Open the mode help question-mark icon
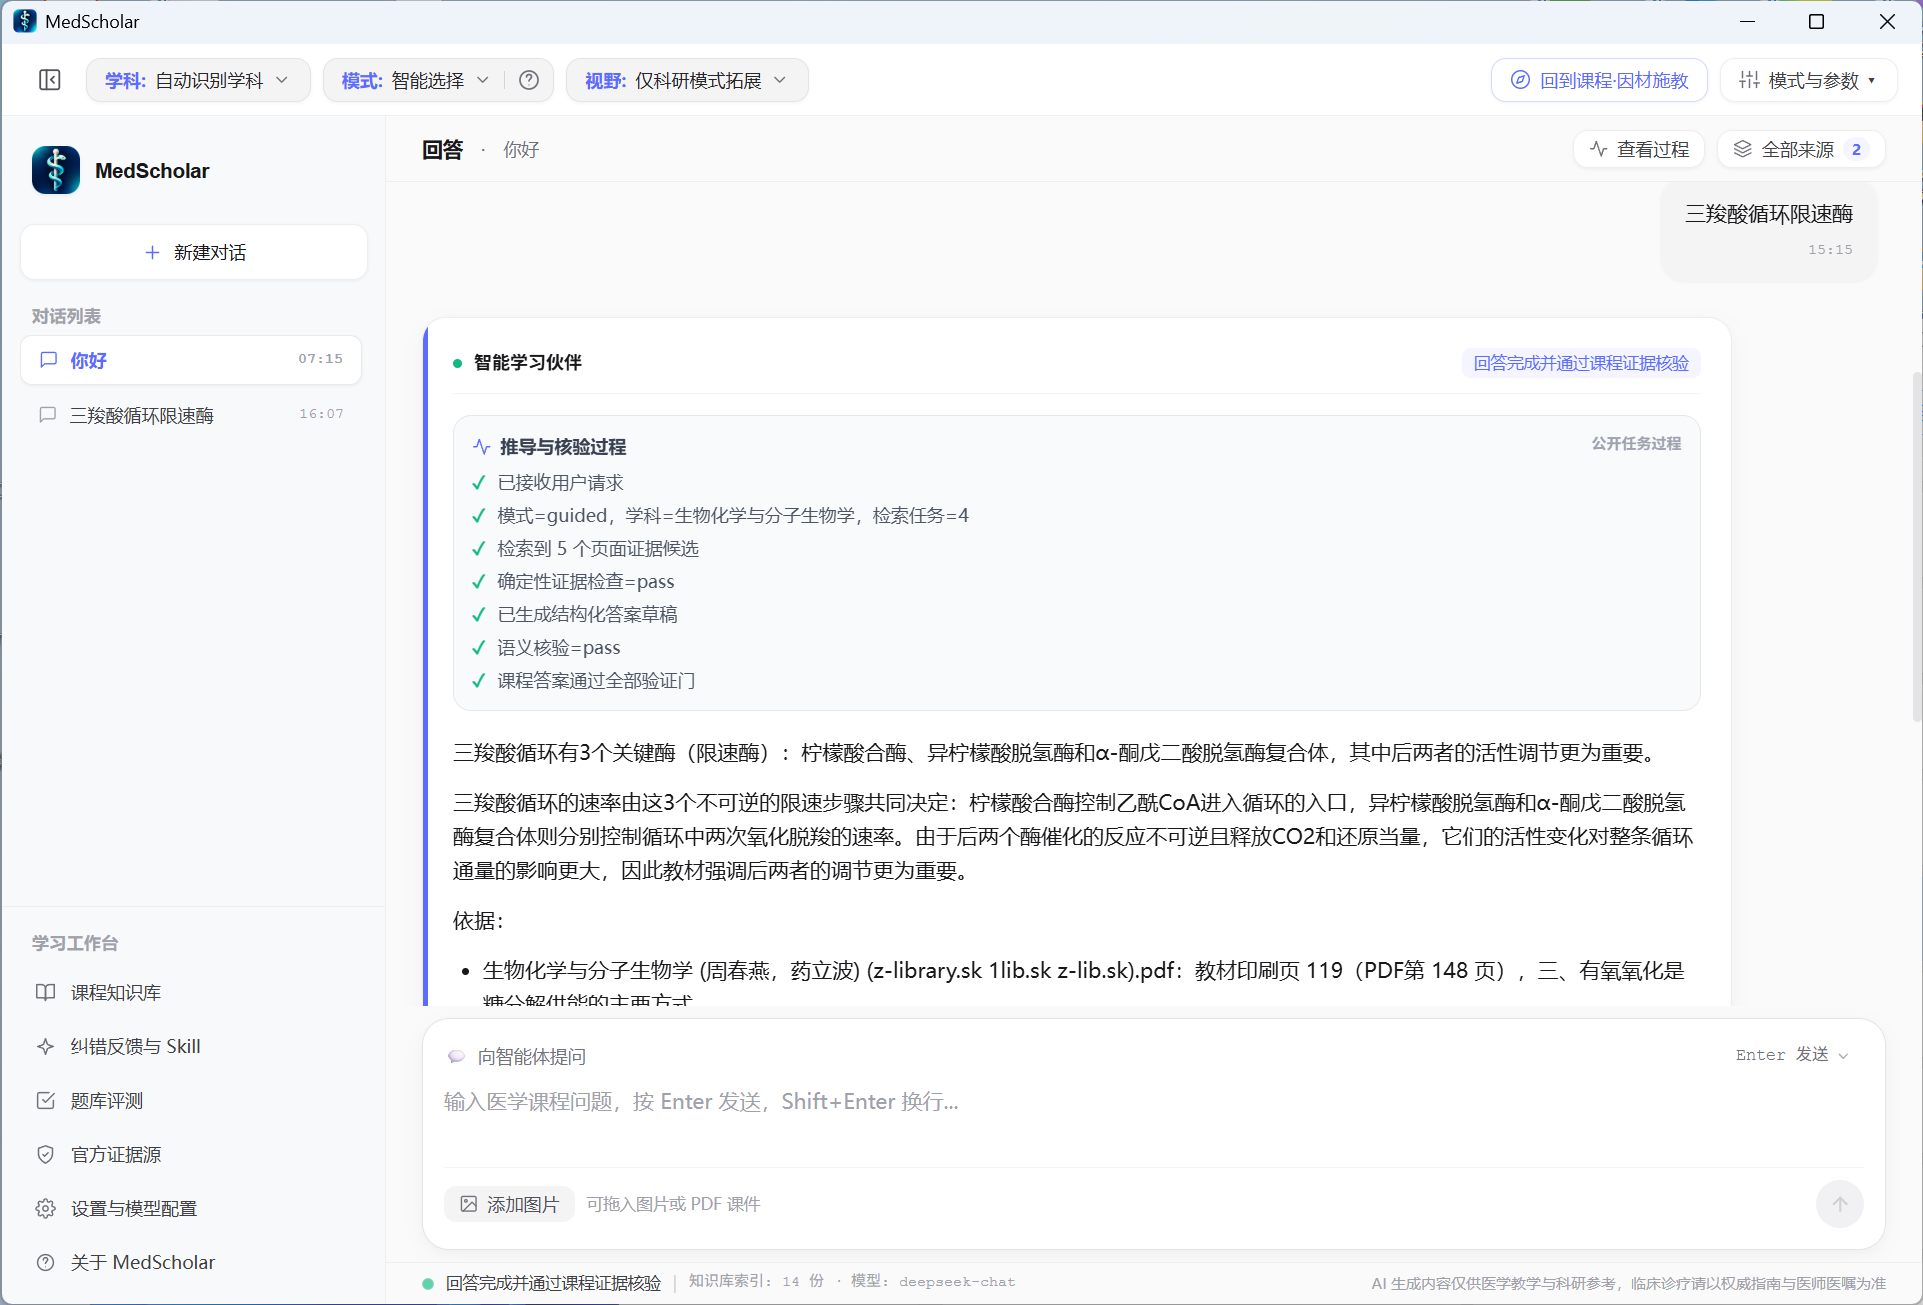 (529, 80)
